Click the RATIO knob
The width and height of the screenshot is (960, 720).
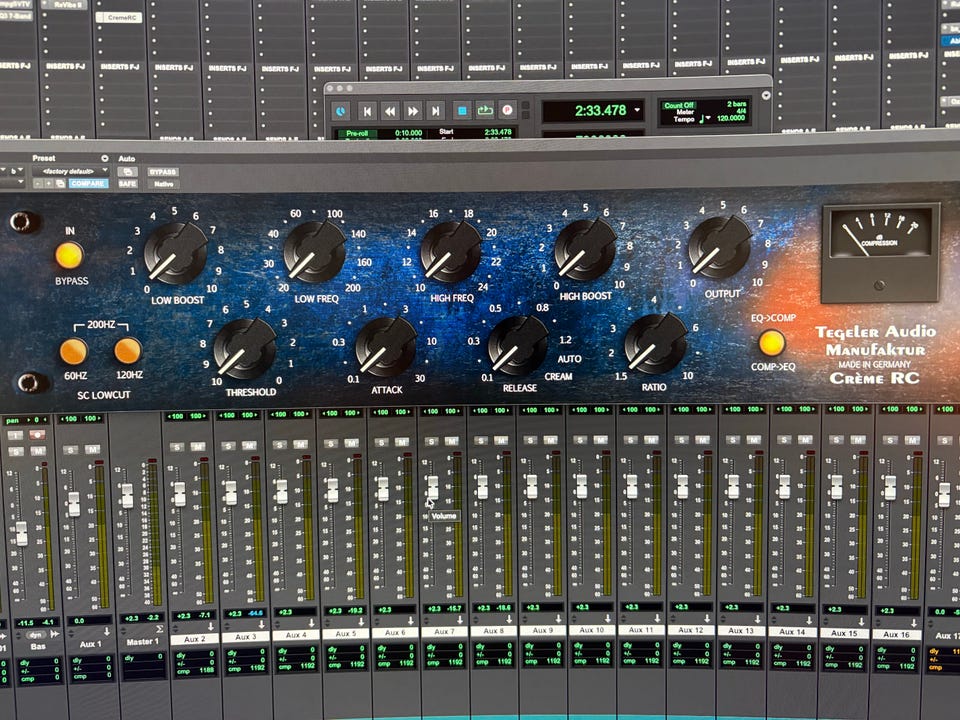tap(656, 343)
